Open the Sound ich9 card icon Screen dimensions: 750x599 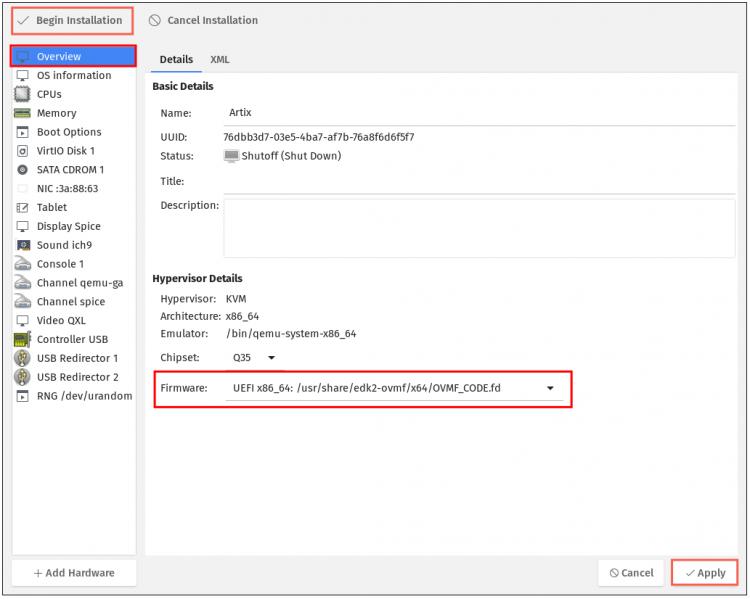pyautogui.click(x=23, y=245)
